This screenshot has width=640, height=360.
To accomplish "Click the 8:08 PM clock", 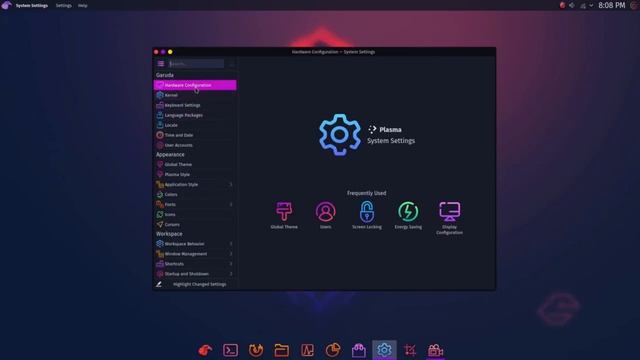I will click(611, 5).
